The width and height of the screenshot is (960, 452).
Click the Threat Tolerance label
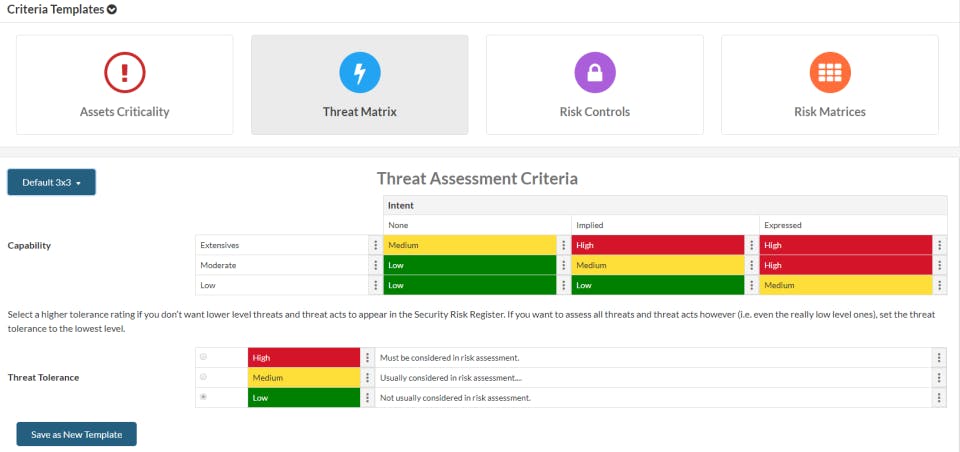(x=43, y=377)
